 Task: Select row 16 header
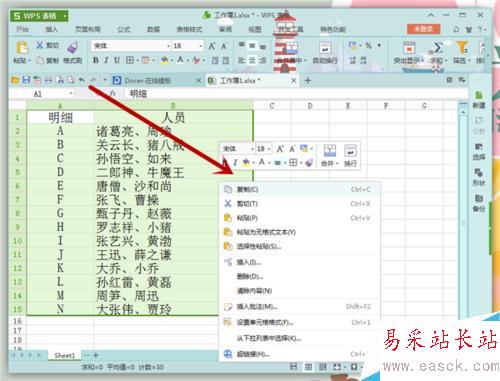(x=17, y=321)
